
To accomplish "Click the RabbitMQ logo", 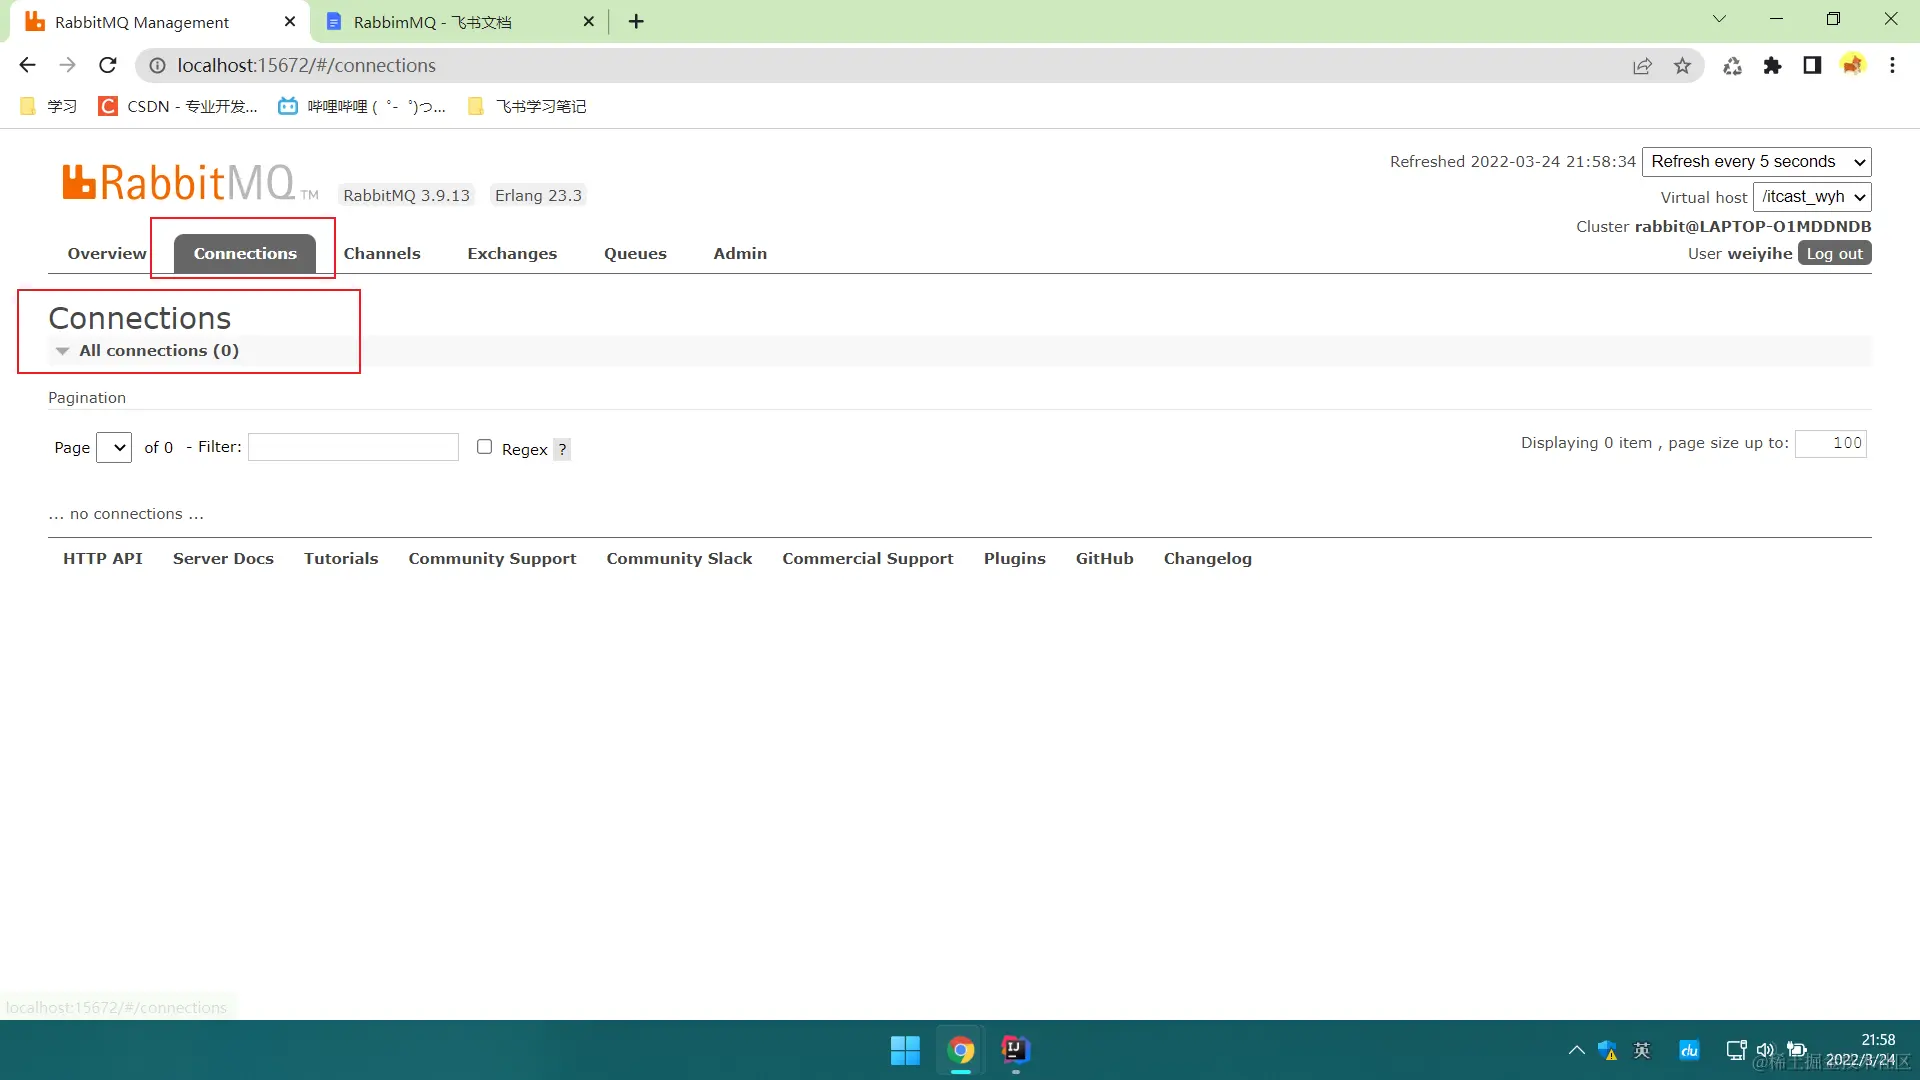I will point(180,183).
